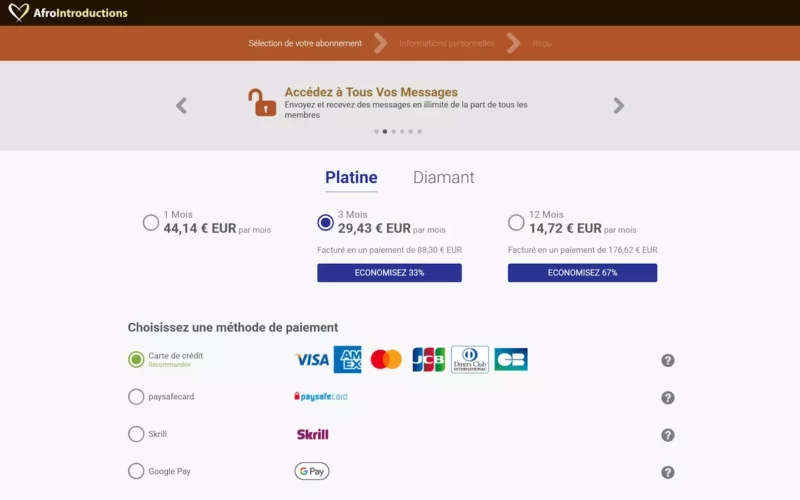Screen dimensions: 800x500
Task: Open help icon for Carte de crédit
Action: 668,360
